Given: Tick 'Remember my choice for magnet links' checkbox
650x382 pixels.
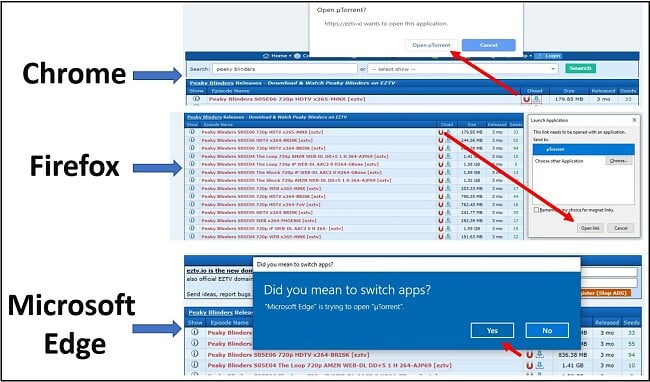Looking at the screenshot, I should (x=536, y=210).
